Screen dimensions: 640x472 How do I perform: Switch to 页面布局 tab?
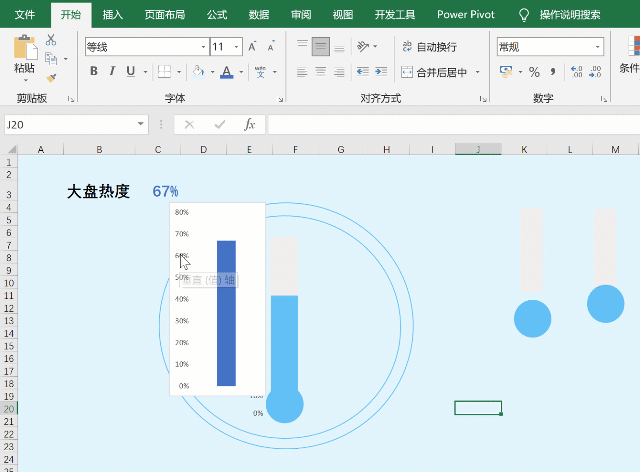pyautogui.click(x=165, y=15)
